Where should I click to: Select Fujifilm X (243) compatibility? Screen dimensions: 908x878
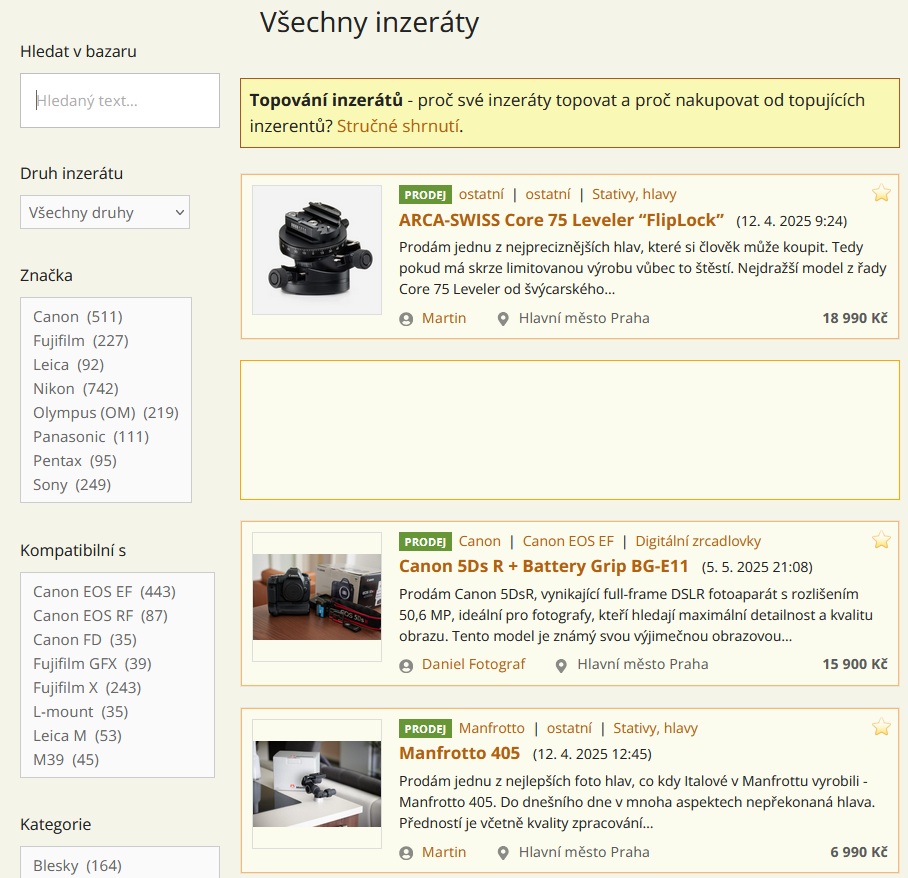tap(87, 688)
